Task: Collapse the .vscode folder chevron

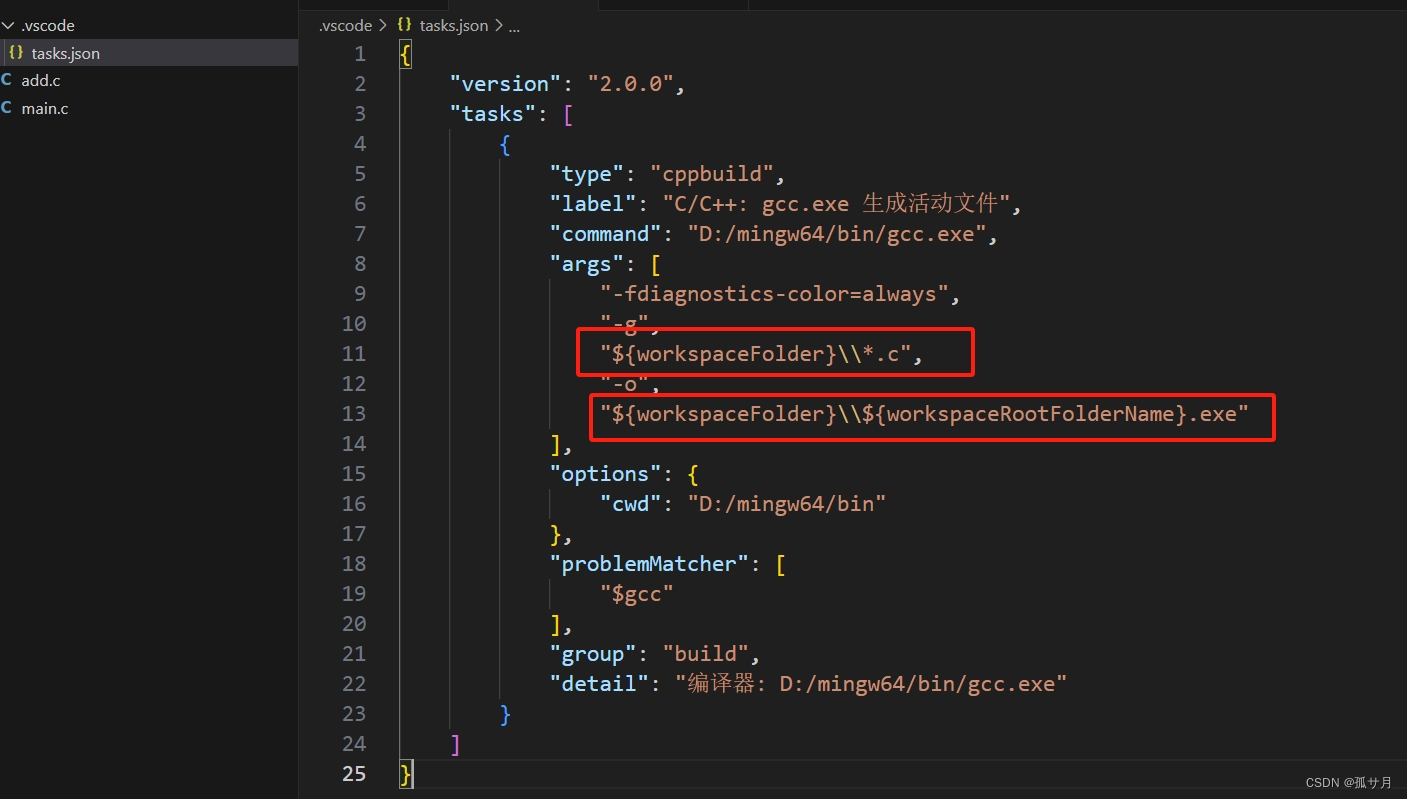Action: pos(8,25)
